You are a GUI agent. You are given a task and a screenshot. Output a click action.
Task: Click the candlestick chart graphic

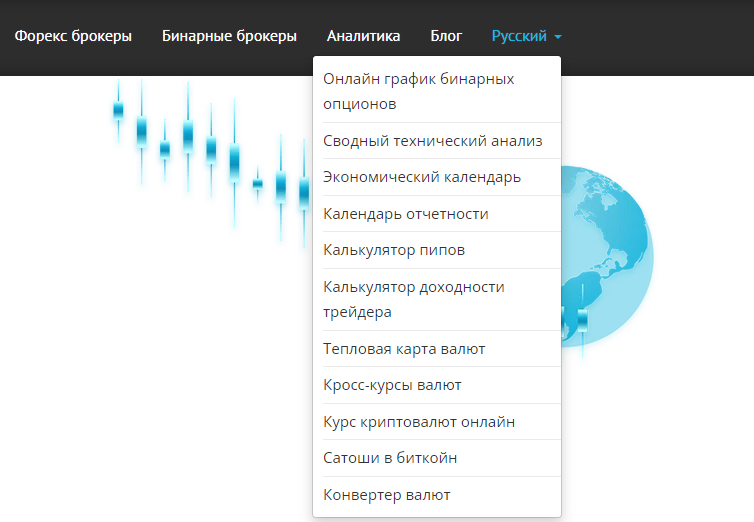tap(212, 161)
